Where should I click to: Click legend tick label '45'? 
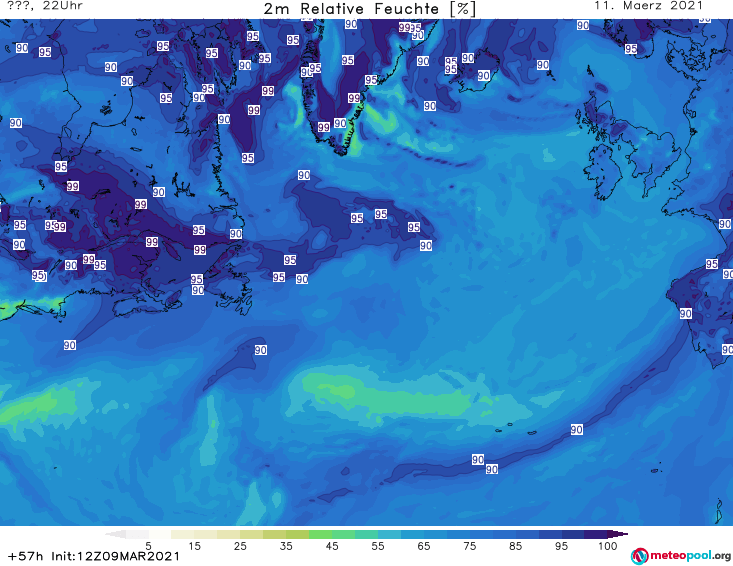(332, 546)
